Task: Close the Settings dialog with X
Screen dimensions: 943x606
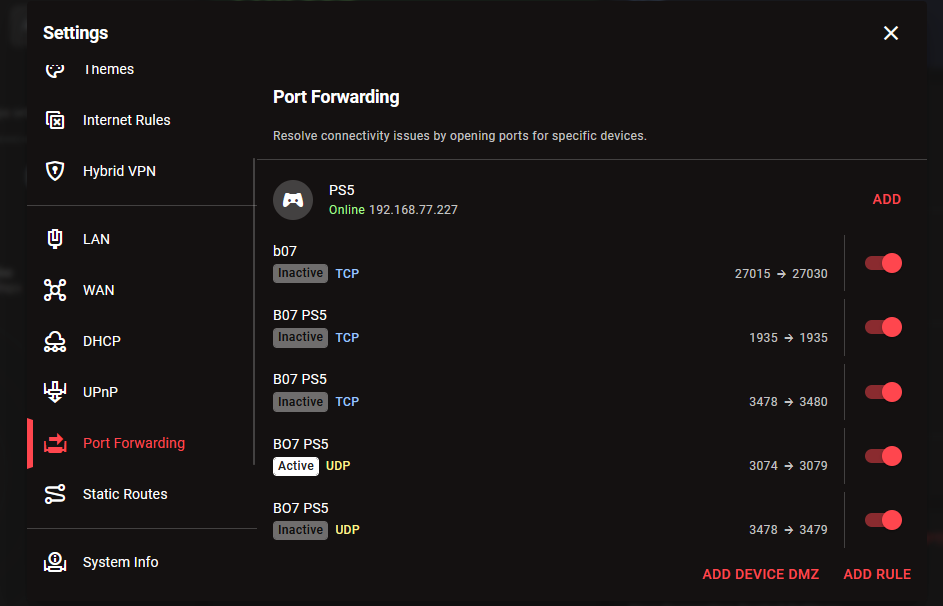Action: coord(891,33)
